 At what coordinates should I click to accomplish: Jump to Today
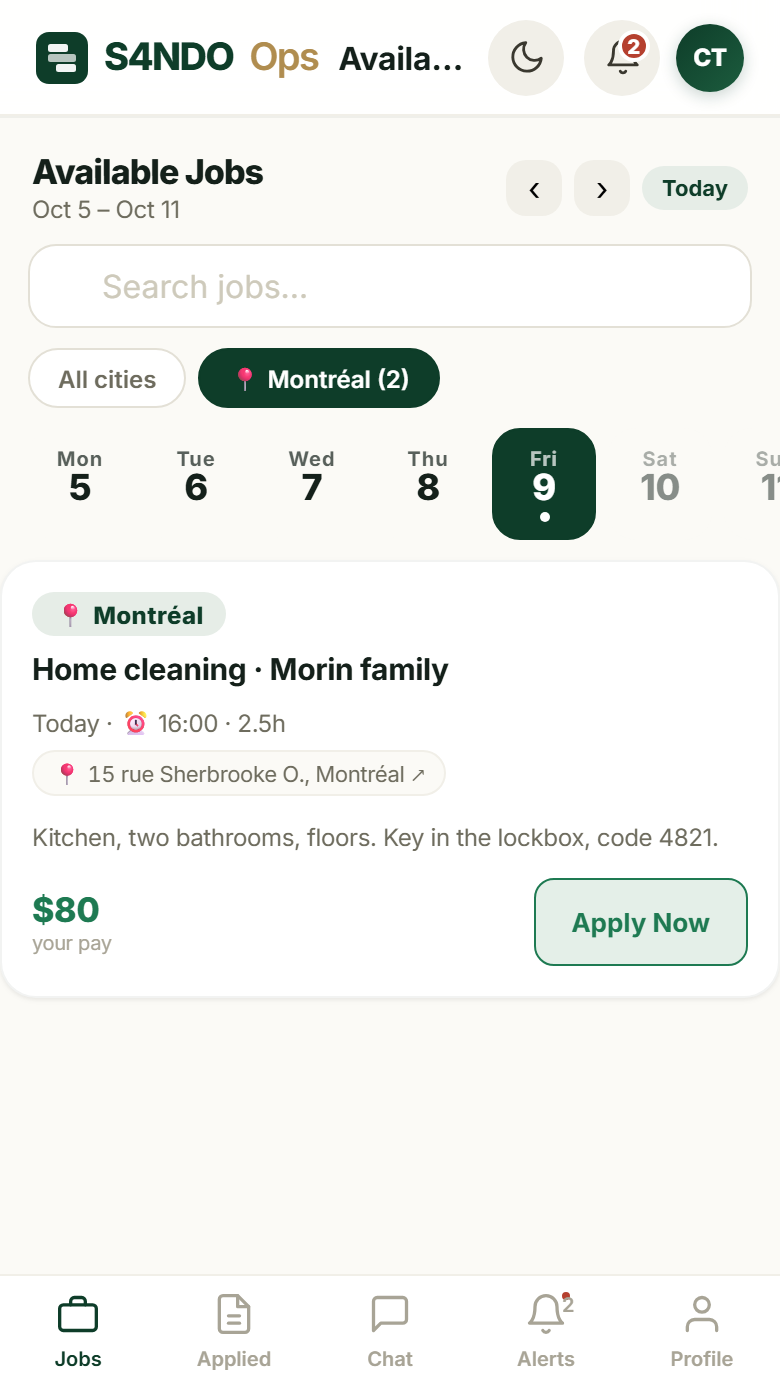tap(695, 188)
